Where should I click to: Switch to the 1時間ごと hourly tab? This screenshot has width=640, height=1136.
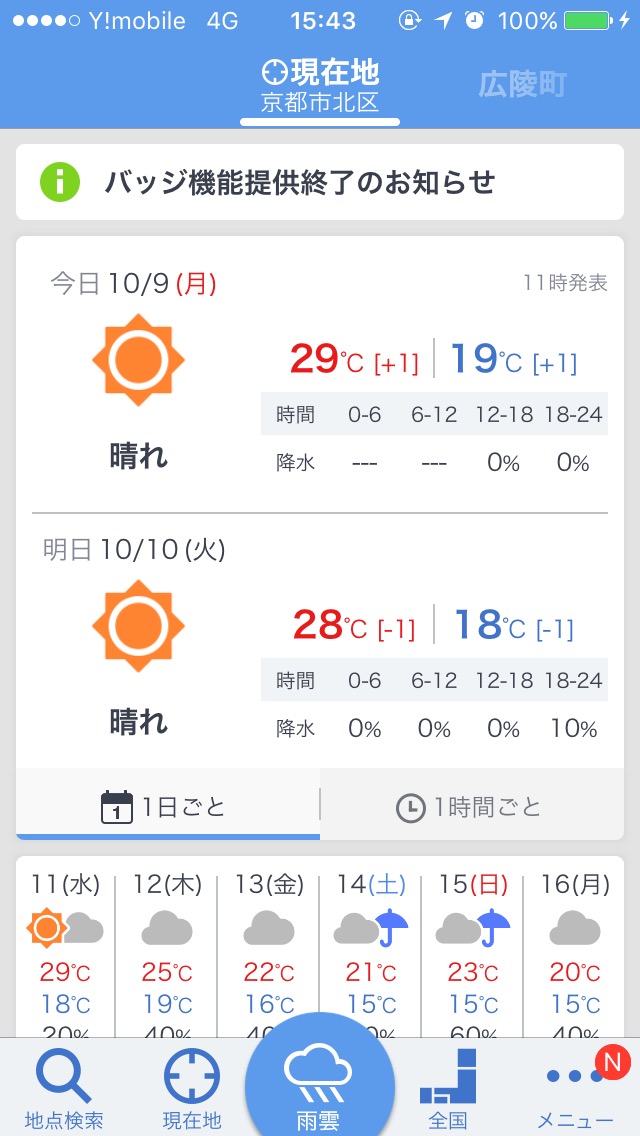point(472,805)
